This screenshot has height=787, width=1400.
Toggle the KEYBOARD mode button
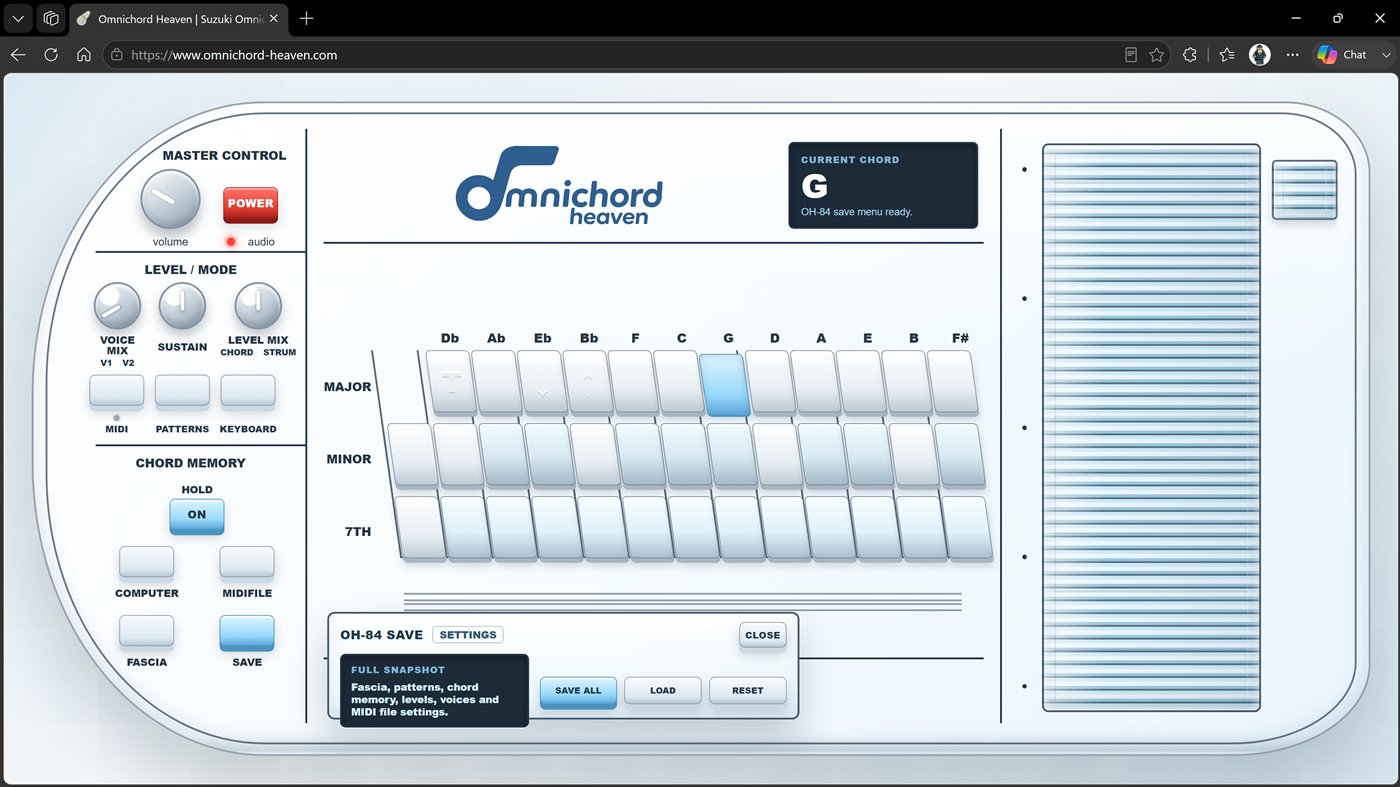coord(248,392)
